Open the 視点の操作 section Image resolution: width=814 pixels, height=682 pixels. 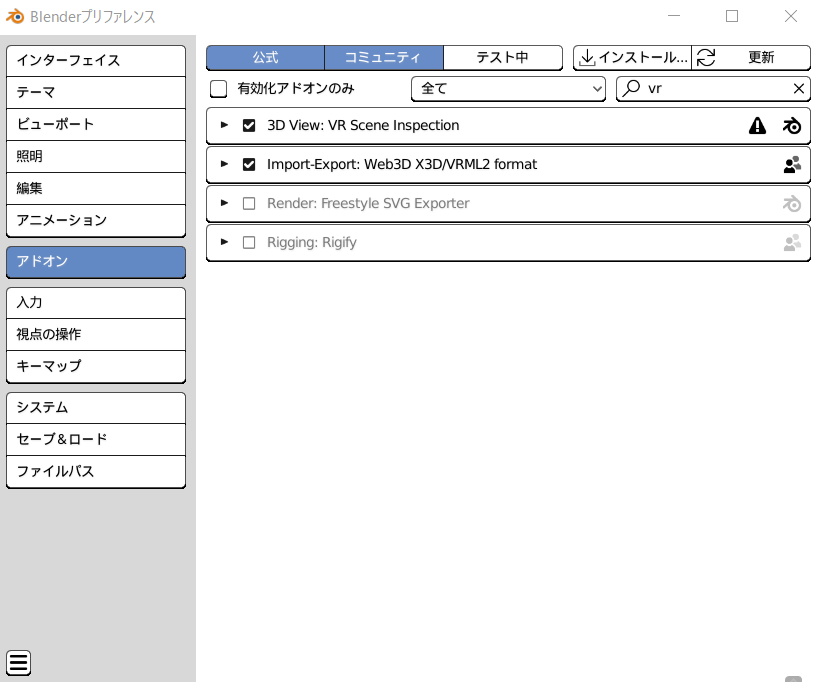(x=96, y=335)
